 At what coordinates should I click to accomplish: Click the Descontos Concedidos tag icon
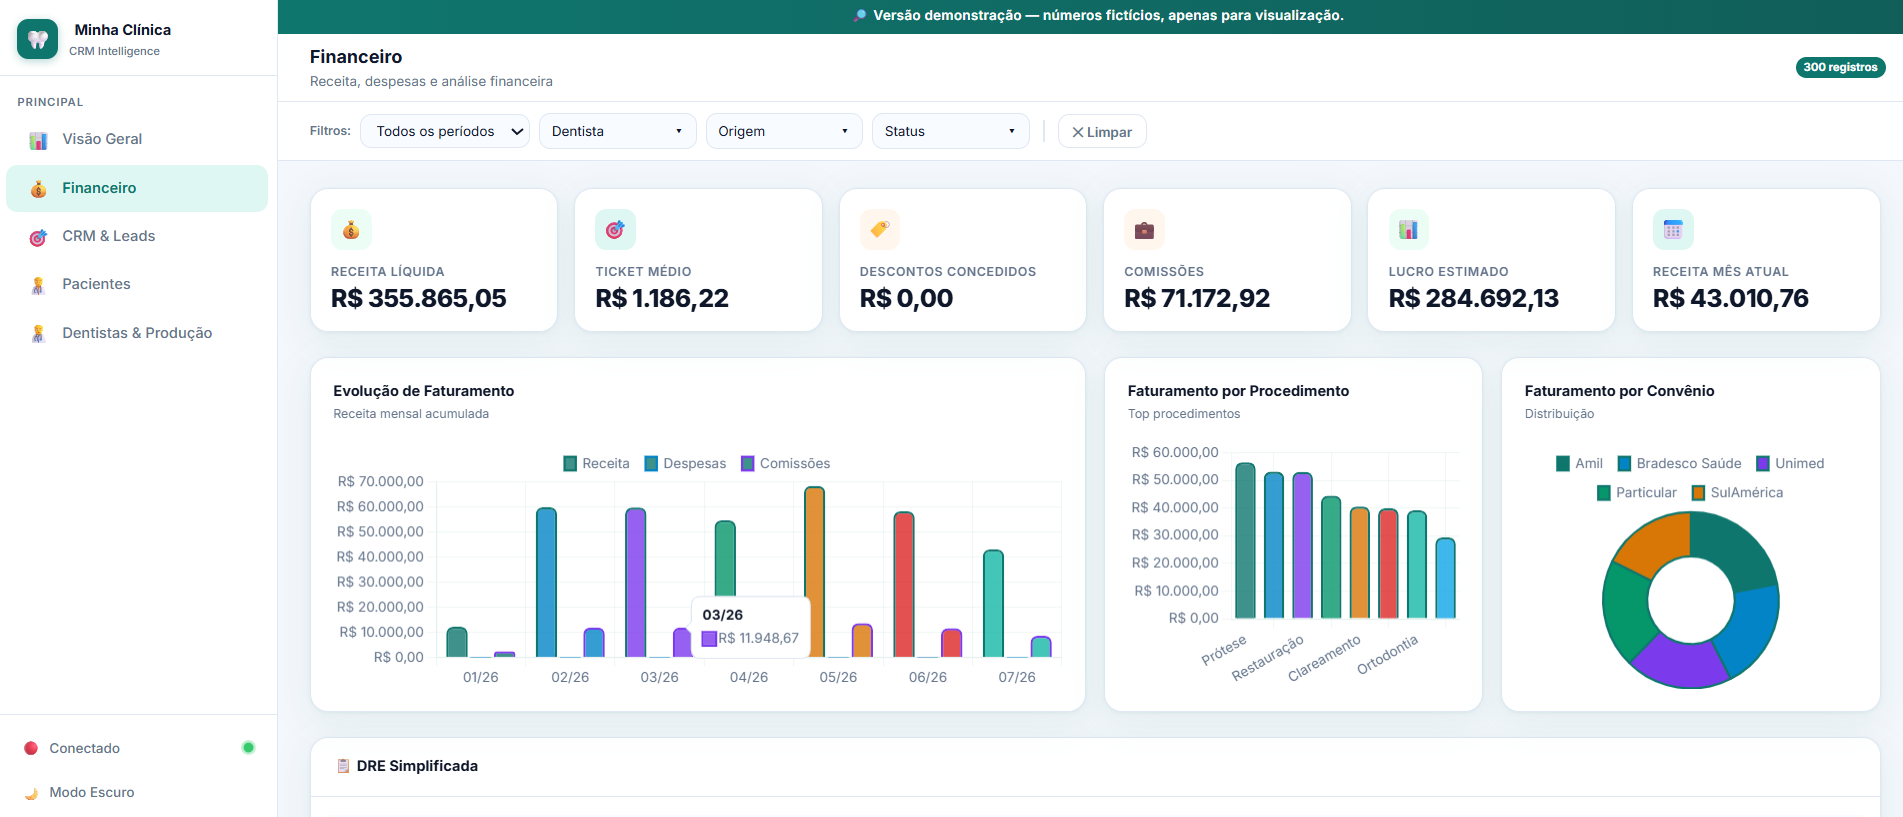pyautogui.click(x=880, y=230)
